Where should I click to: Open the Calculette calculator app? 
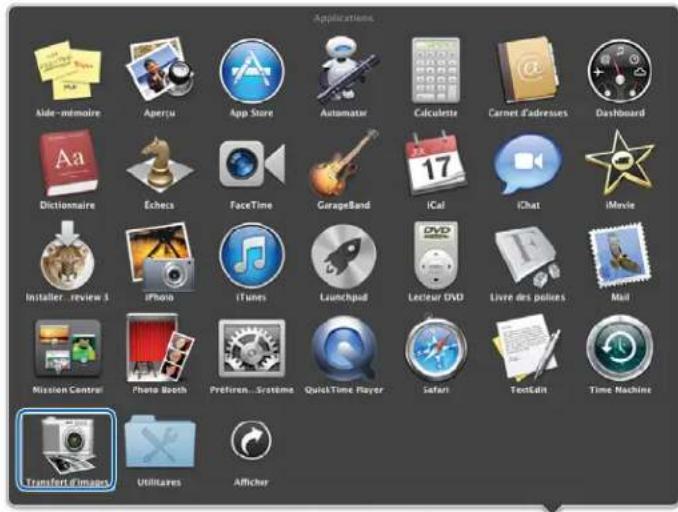click(436, 70)
